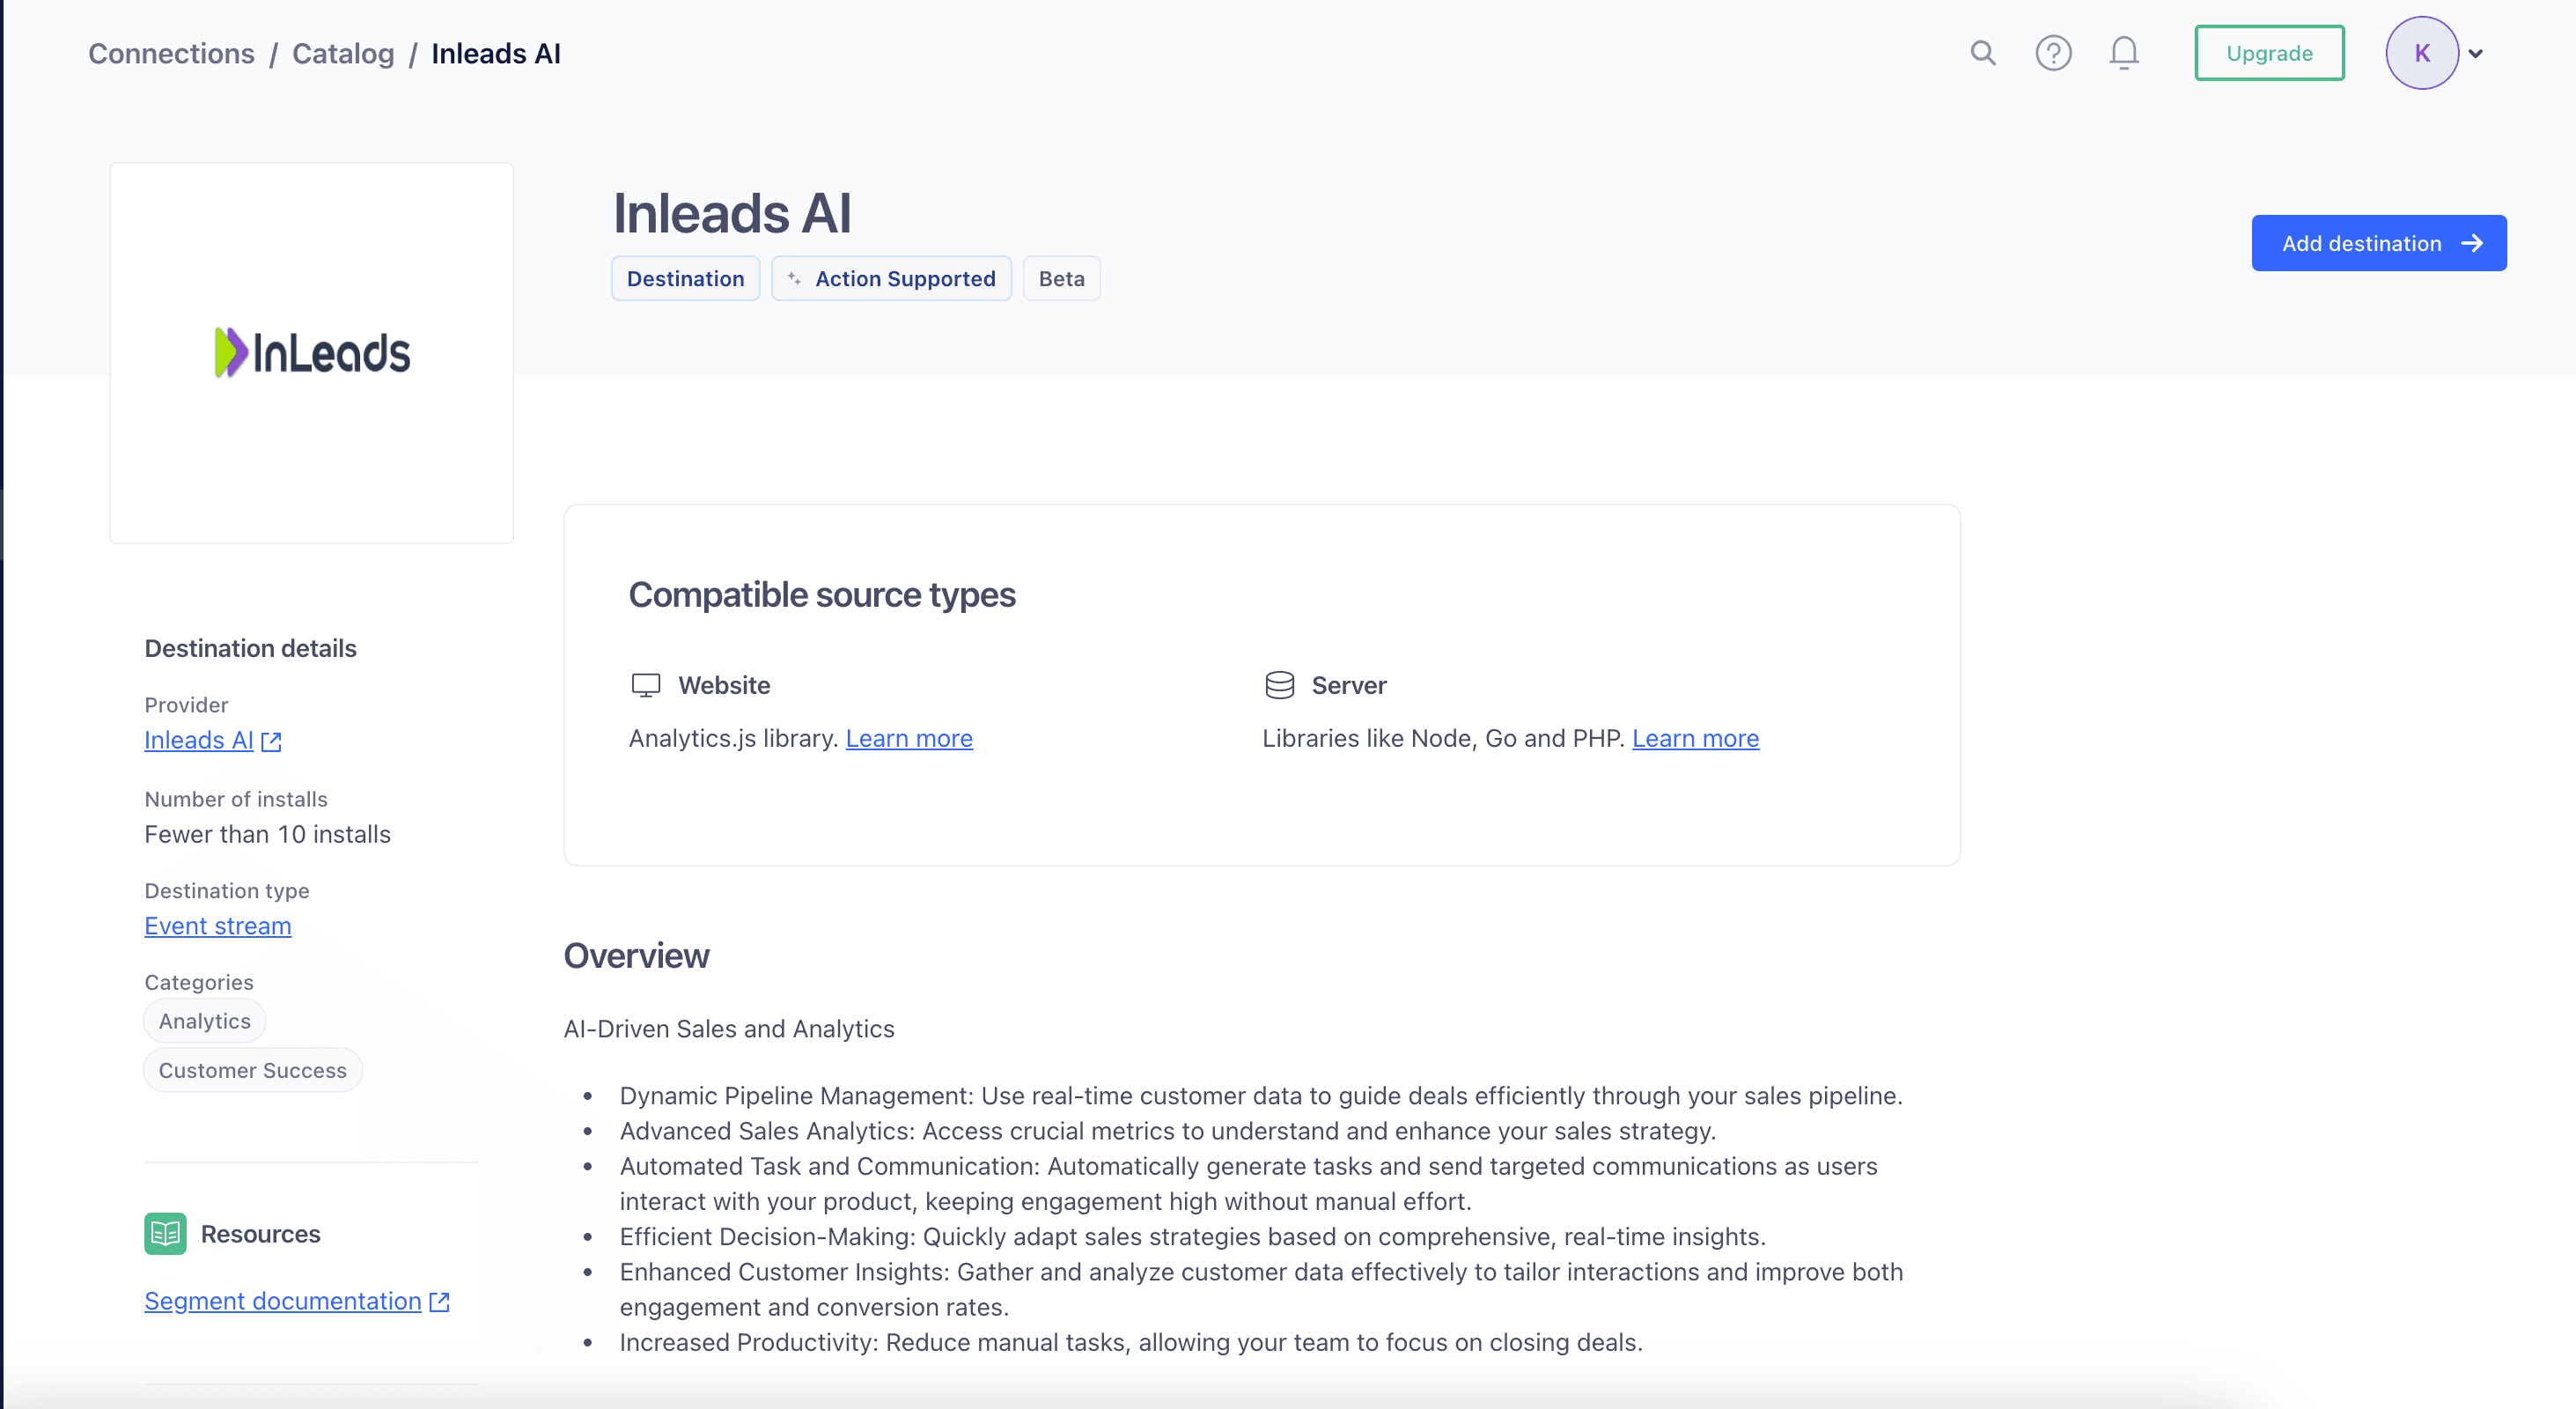The width and height of the screenshot is (2576, 1409).
Task: Click the Server source type icon
Action: click(1278, 683)
